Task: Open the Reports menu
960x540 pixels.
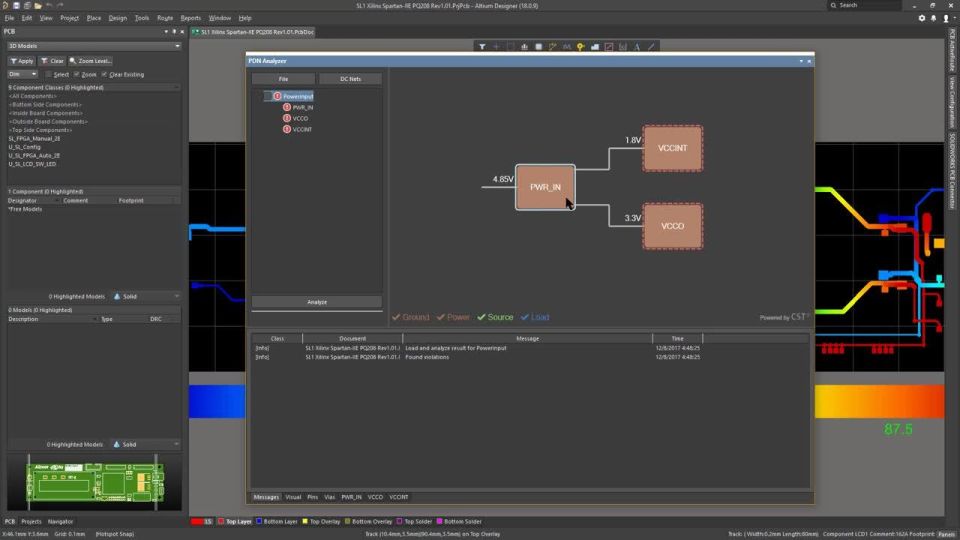Action: pyautogui.click(x=190, y=18)
